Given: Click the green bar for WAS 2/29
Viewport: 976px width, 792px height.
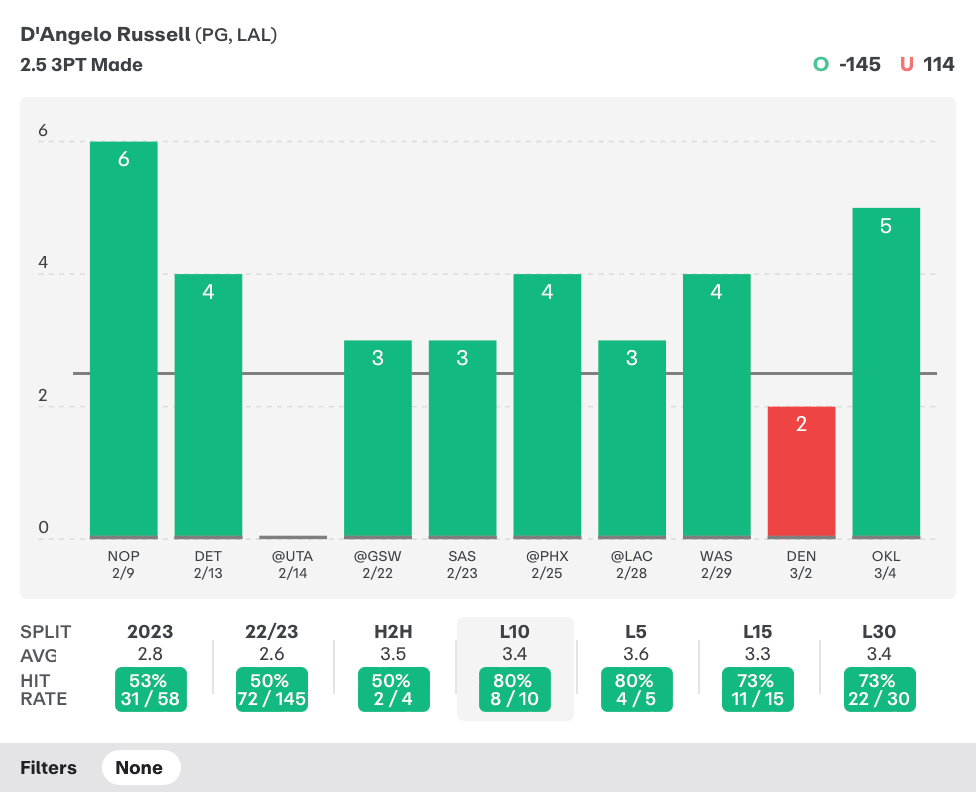Looking at the screenshot, I should coord(716,406).
